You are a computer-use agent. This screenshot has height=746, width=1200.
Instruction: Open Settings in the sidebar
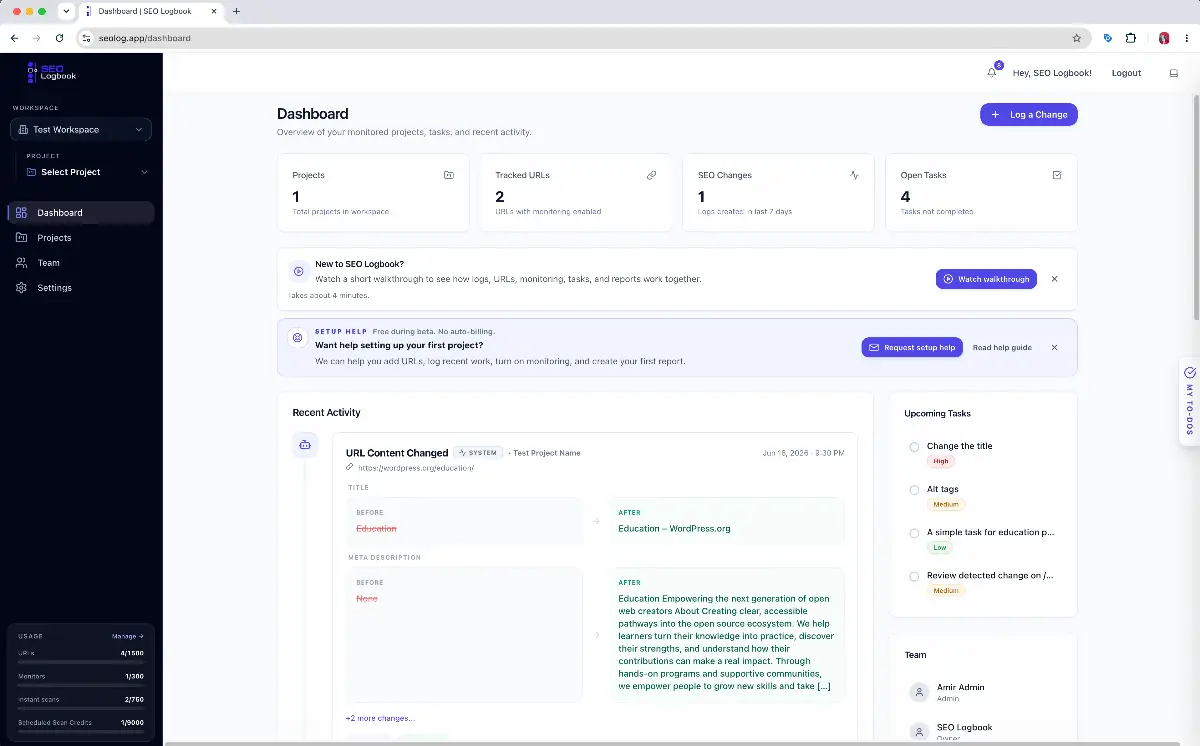(81, 288)
